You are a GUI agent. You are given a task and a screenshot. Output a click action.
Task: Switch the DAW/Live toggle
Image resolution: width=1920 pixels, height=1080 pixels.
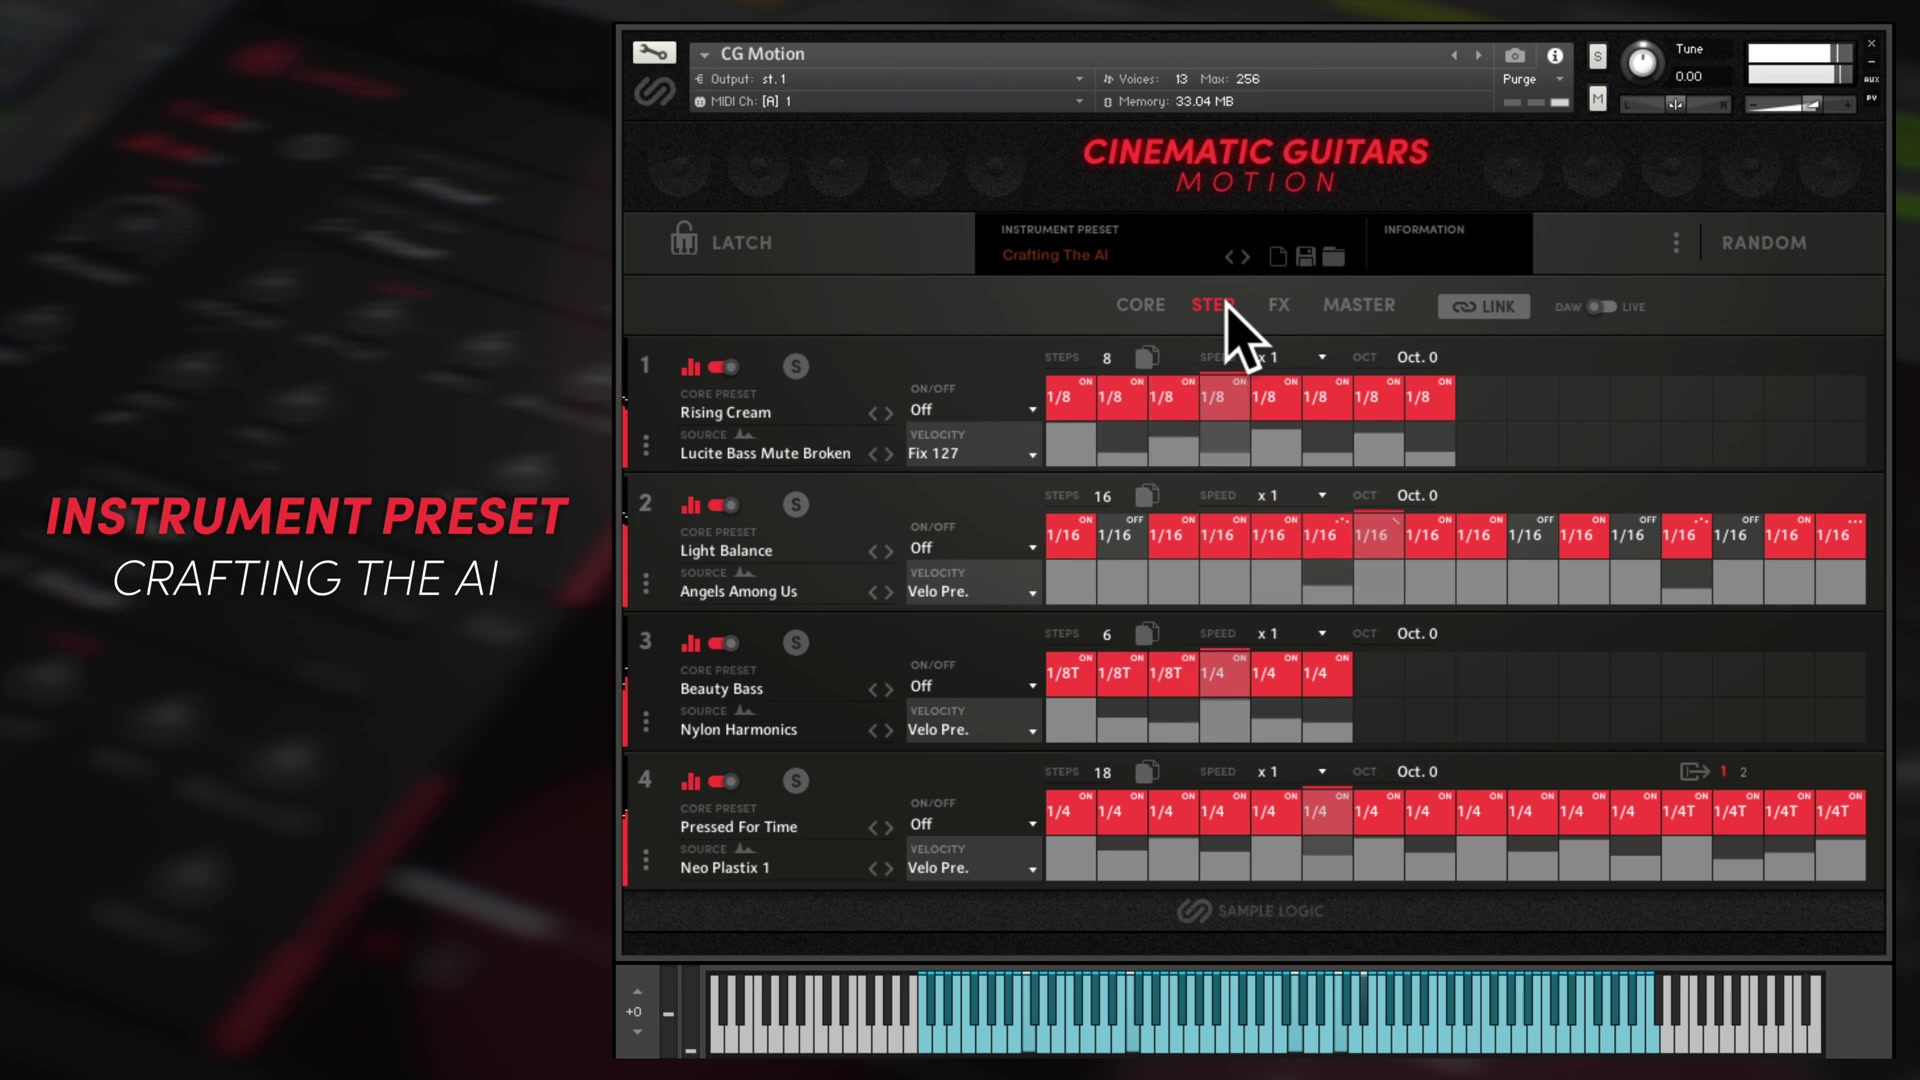coord(1601,307)
